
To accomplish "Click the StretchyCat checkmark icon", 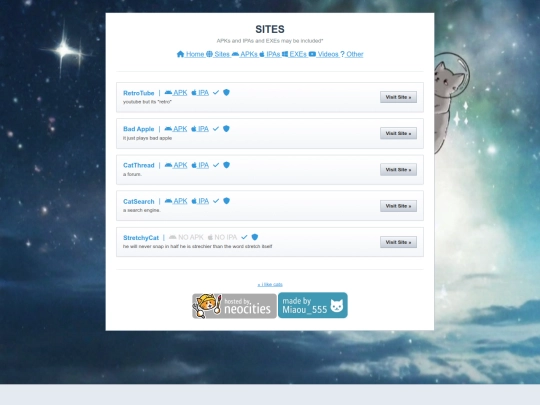I will coord(244,237).
